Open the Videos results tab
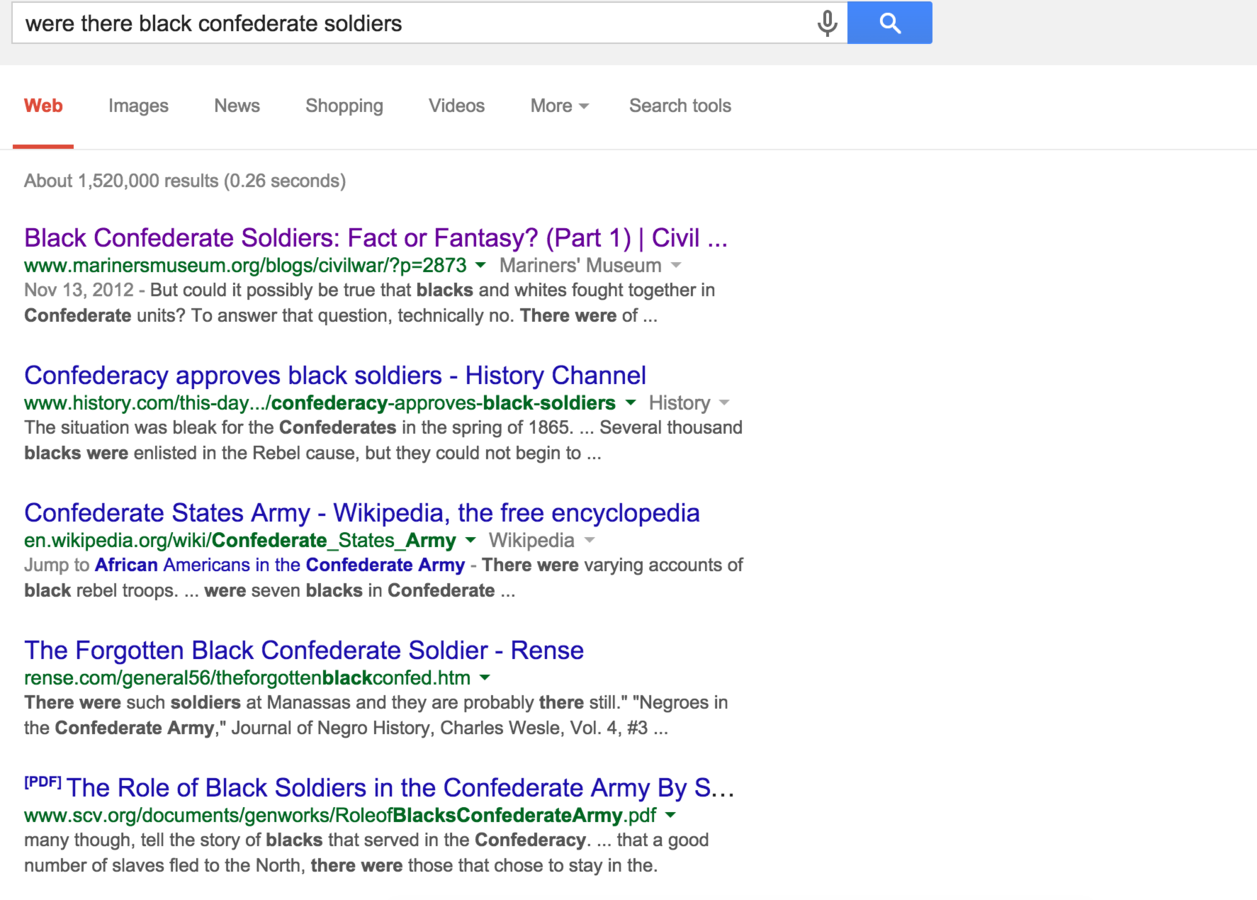1257x900 pixels. 456,106
